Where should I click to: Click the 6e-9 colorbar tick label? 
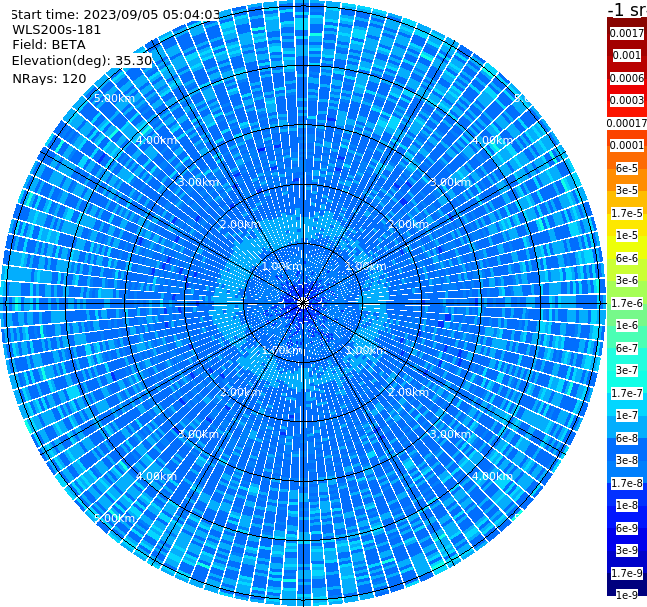(627, 528)
